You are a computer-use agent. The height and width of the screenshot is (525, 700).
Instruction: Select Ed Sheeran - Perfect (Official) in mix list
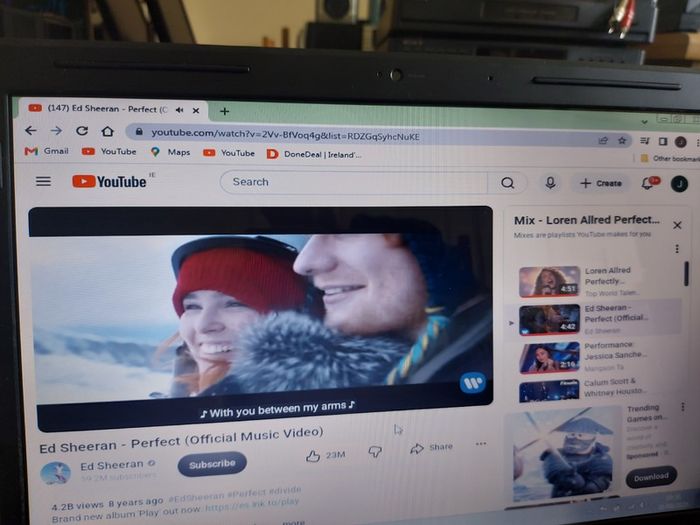[x=594, y=320]
